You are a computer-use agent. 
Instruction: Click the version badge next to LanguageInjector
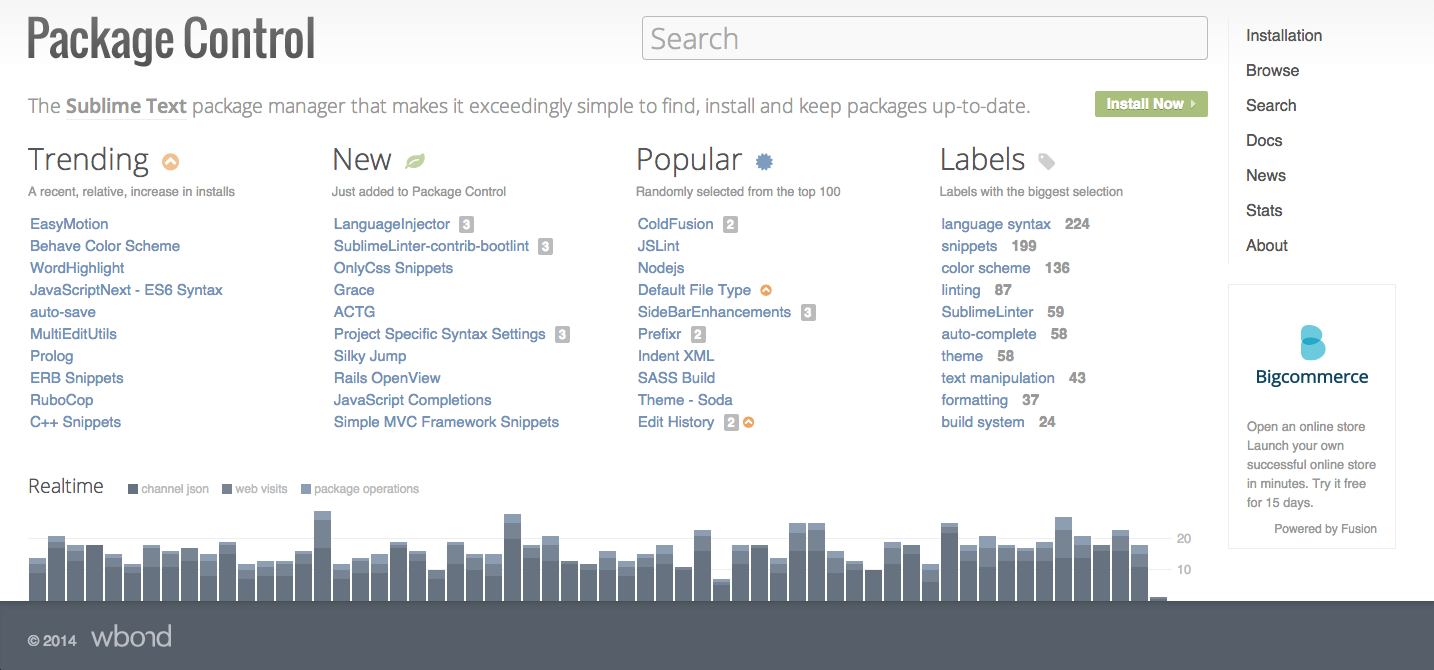[x=466, y=224]
